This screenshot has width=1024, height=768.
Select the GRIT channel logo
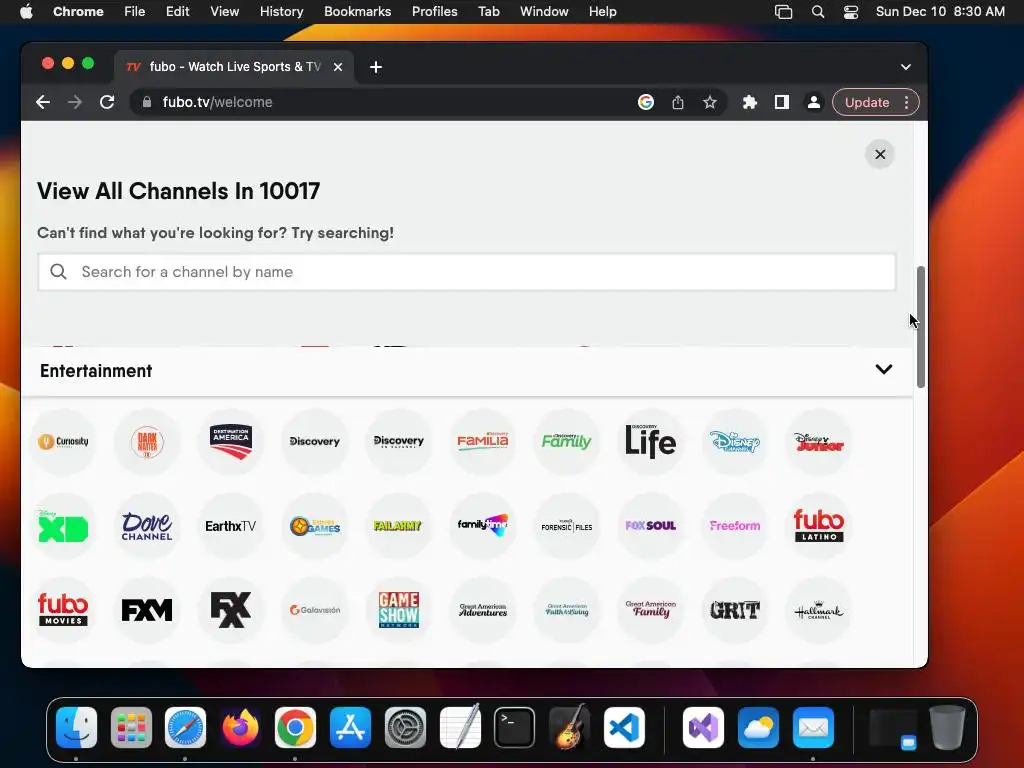click(x=735, y=610)
